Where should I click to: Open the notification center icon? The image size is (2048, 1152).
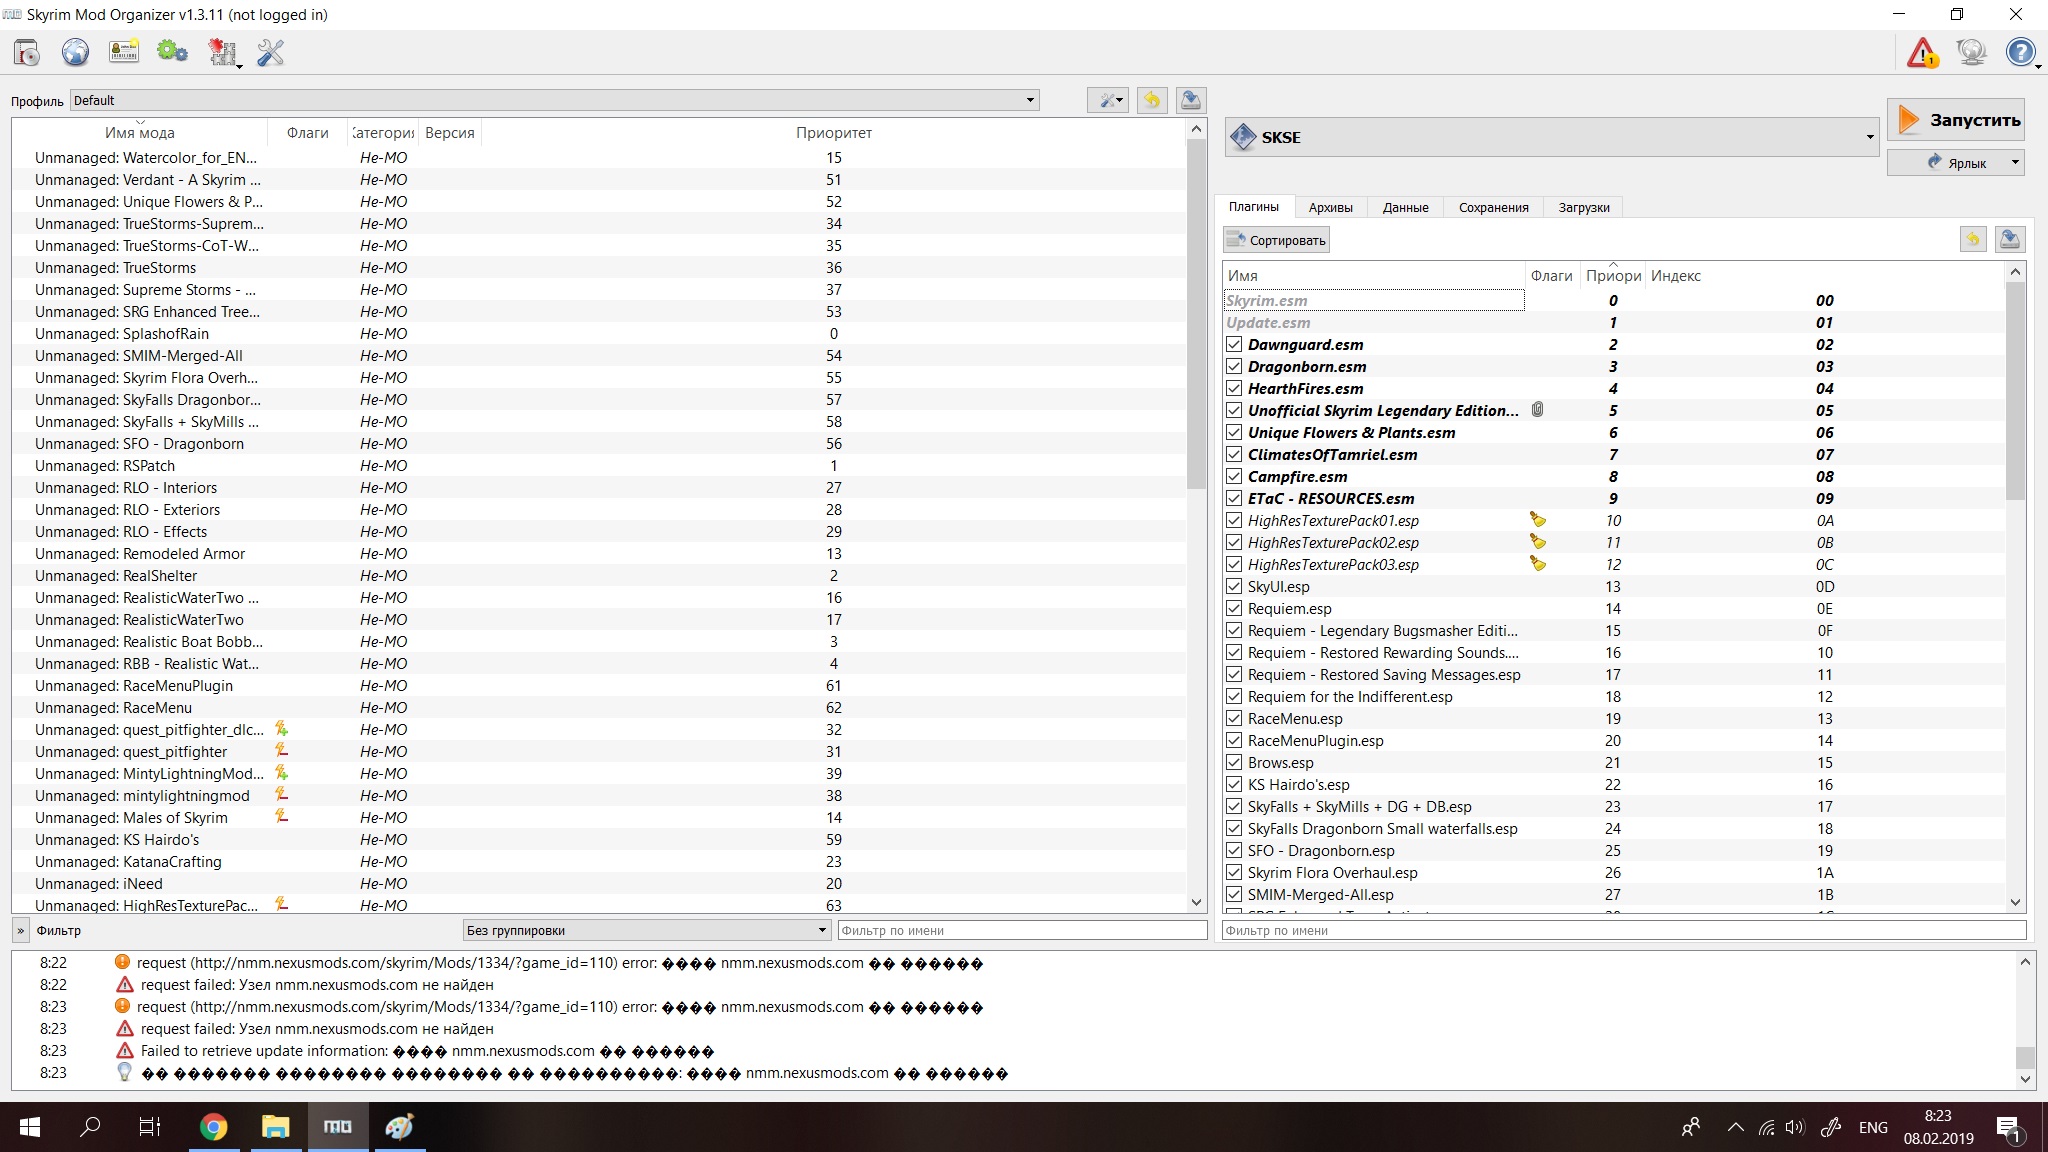tap(2009, 1128)
